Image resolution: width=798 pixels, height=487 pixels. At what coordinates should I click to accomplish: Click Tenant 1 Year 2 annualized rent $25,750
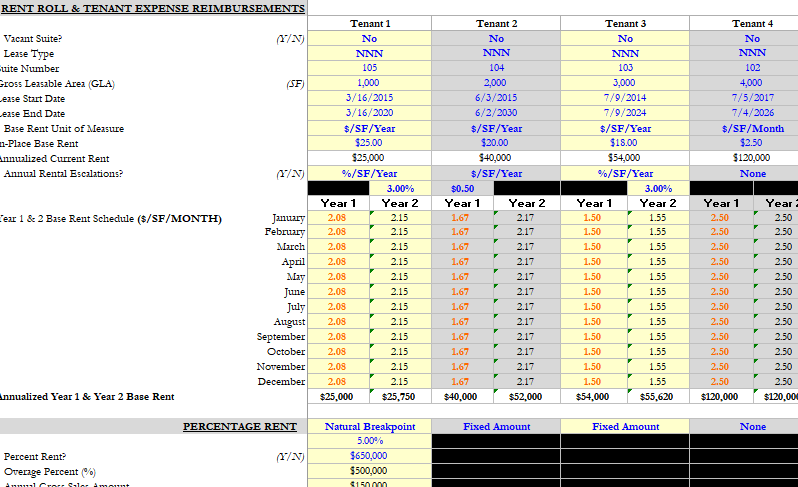click(x=400, y=397)
